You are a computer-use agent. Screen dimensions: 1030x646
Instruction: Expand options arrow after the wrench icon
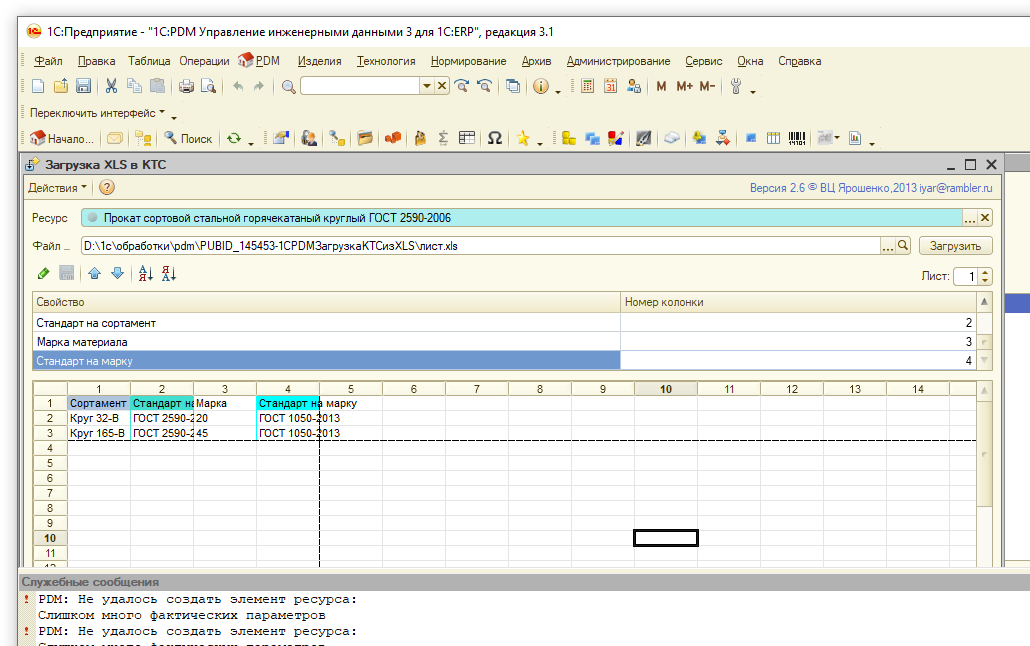click(x=753, y=90)
